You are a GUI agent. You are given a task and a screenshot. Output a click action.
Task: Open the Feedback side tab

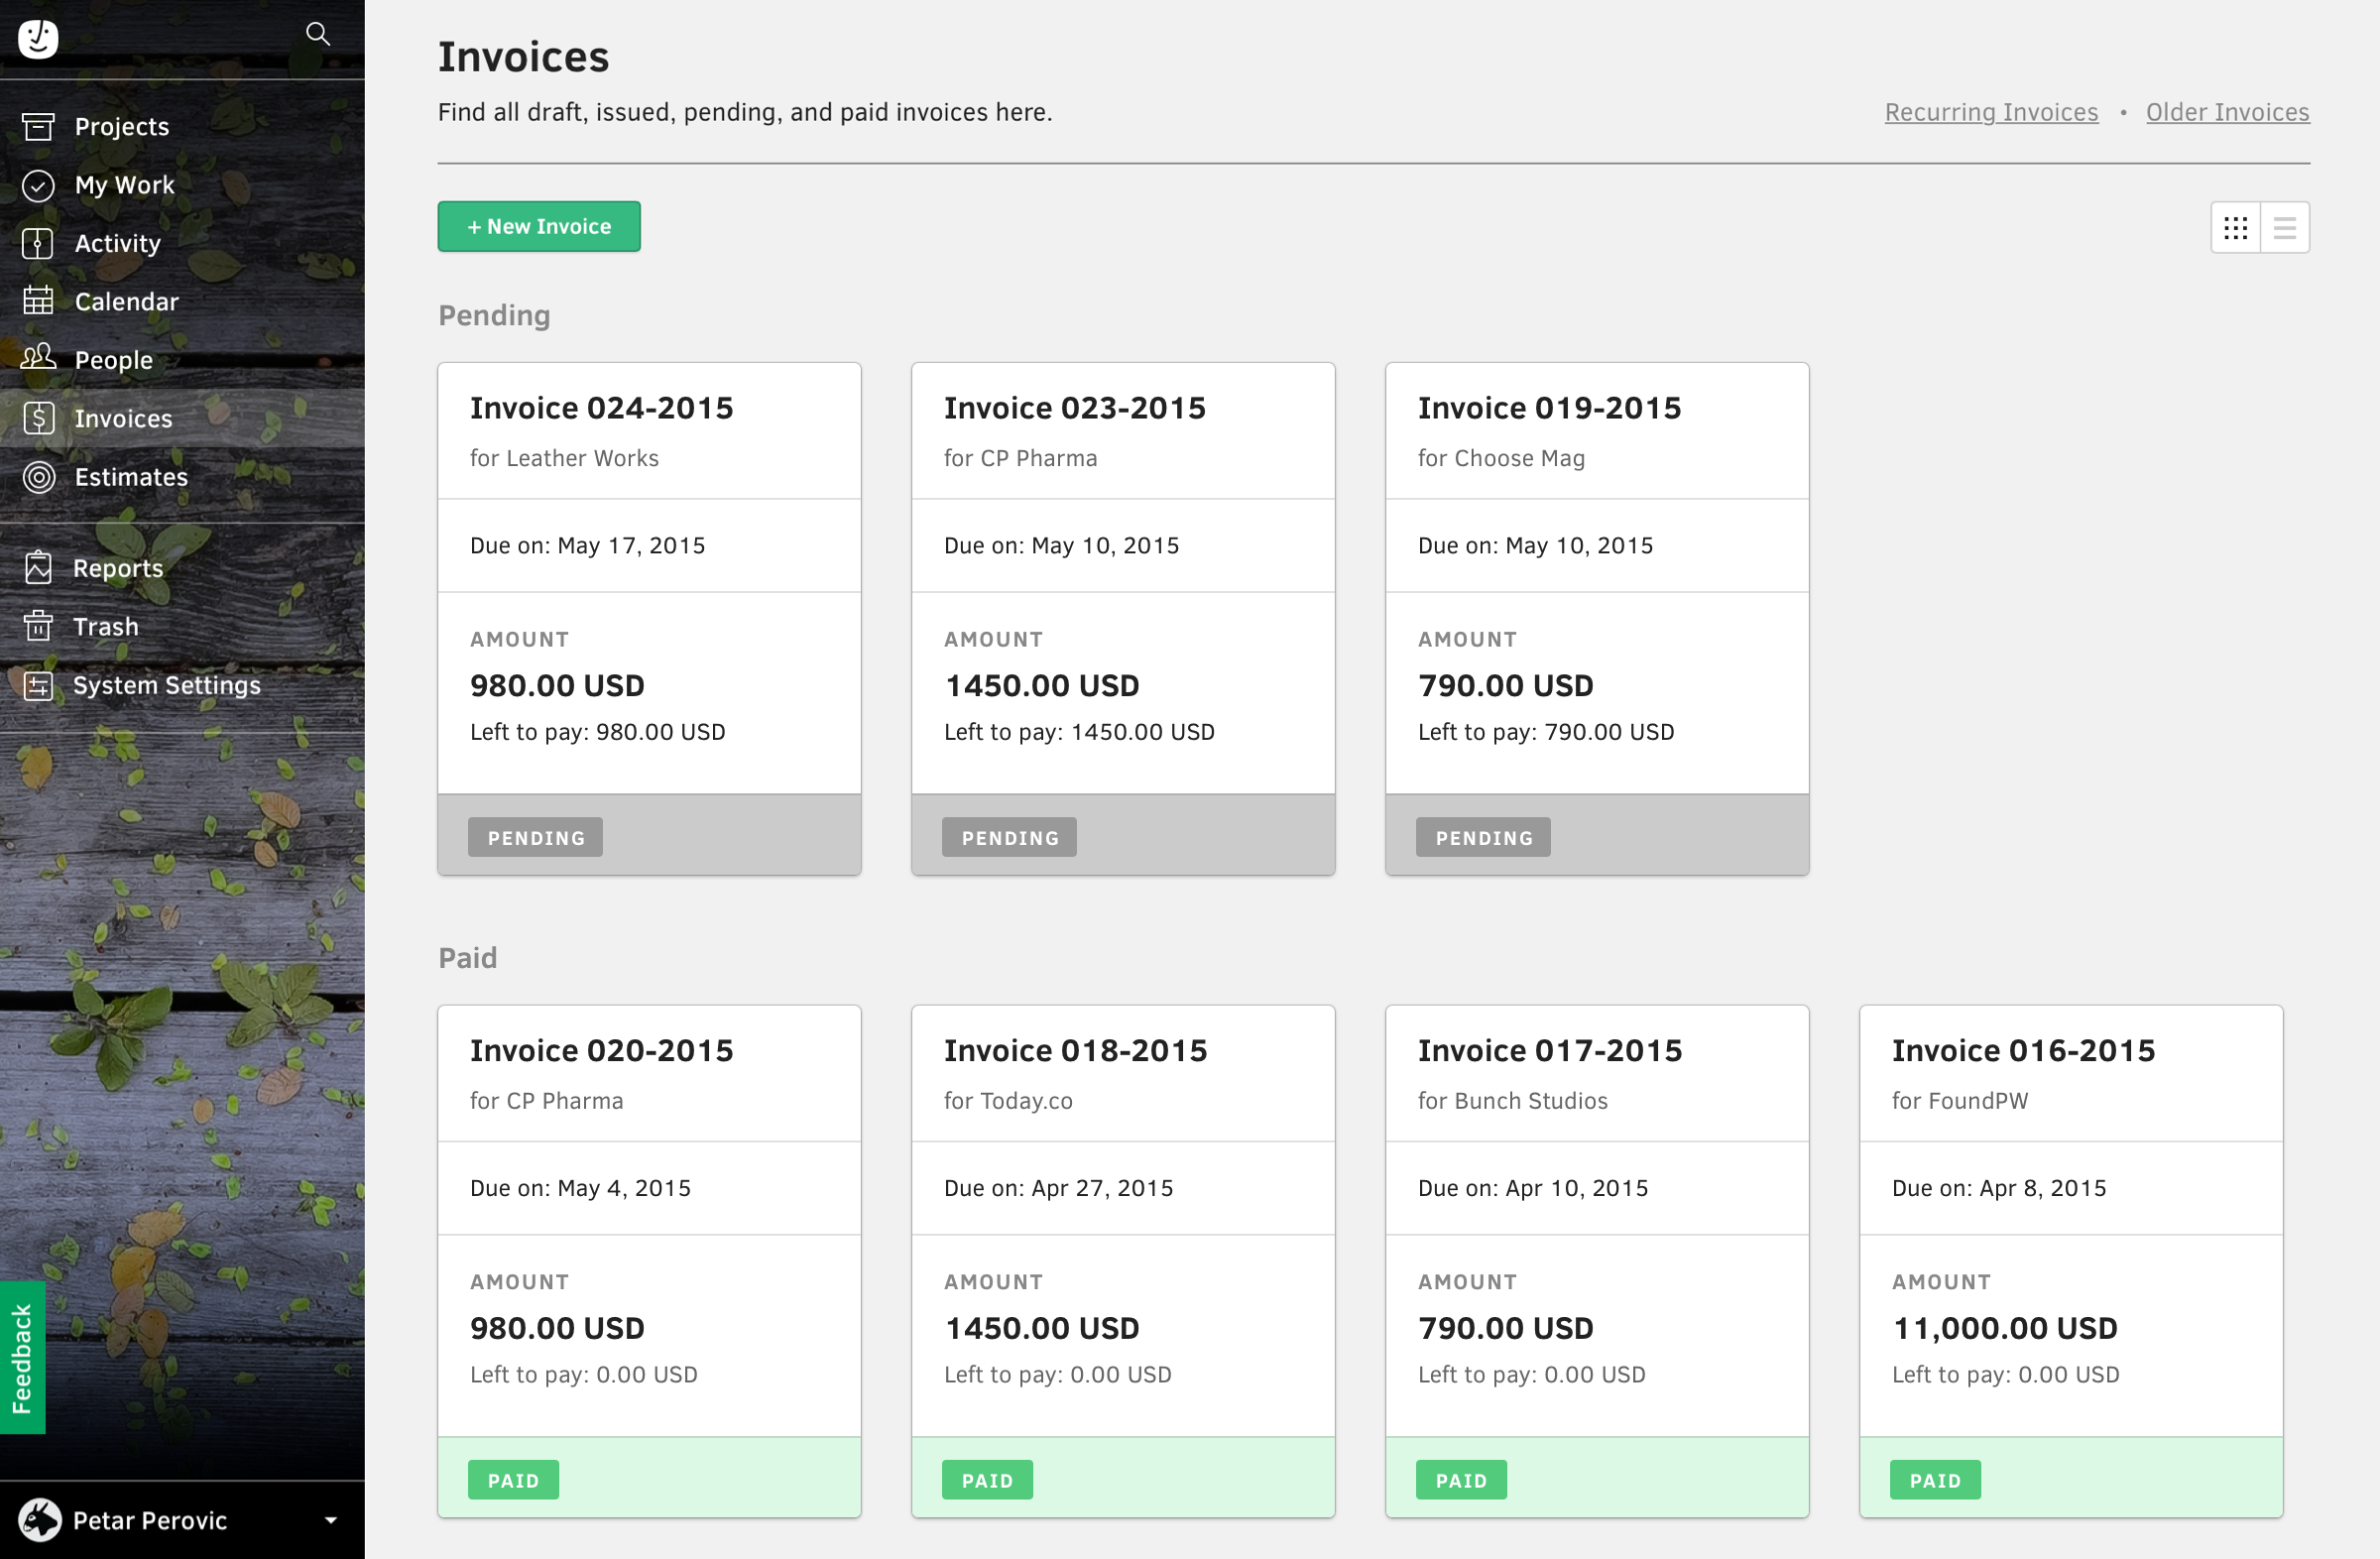(x=22, y=1357)
